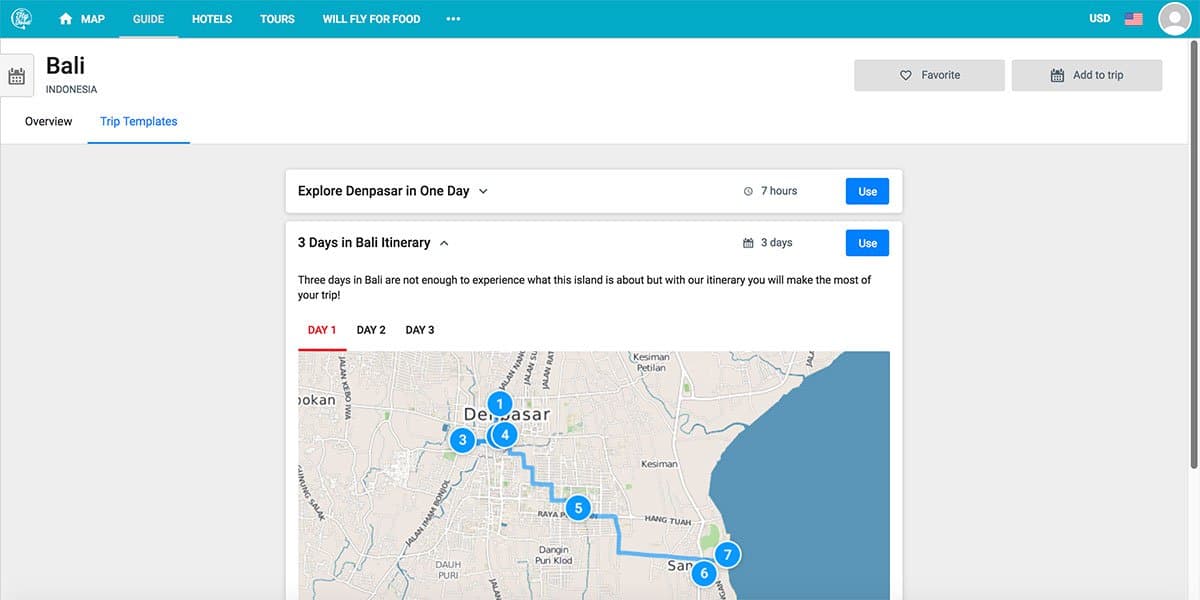Viewport: 1200px width, 600px height.
Task: Click map marker number 5
Action: (578, 508)
